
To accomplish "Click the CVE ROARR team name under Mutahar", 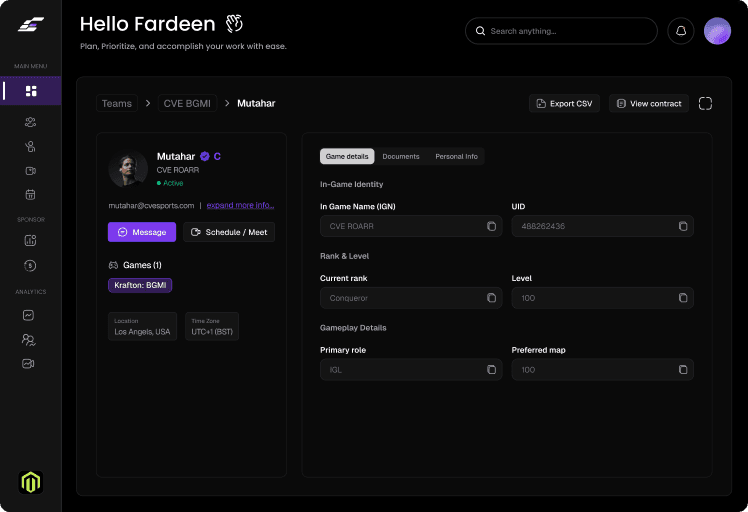I will 178,170.
